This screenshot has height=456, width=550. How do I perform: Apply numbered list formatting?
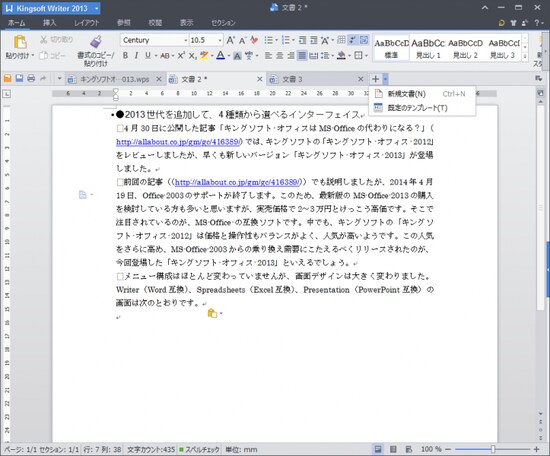(286, 40)
